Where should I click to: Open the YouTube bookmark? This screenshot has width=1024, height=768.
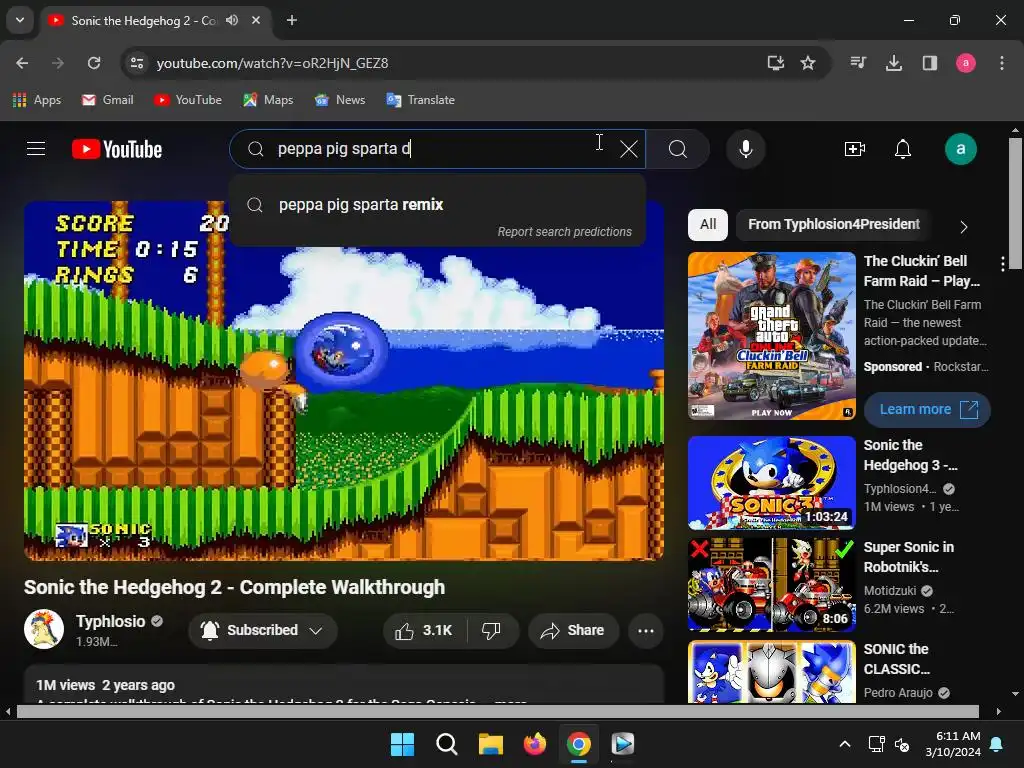point(188,100)
